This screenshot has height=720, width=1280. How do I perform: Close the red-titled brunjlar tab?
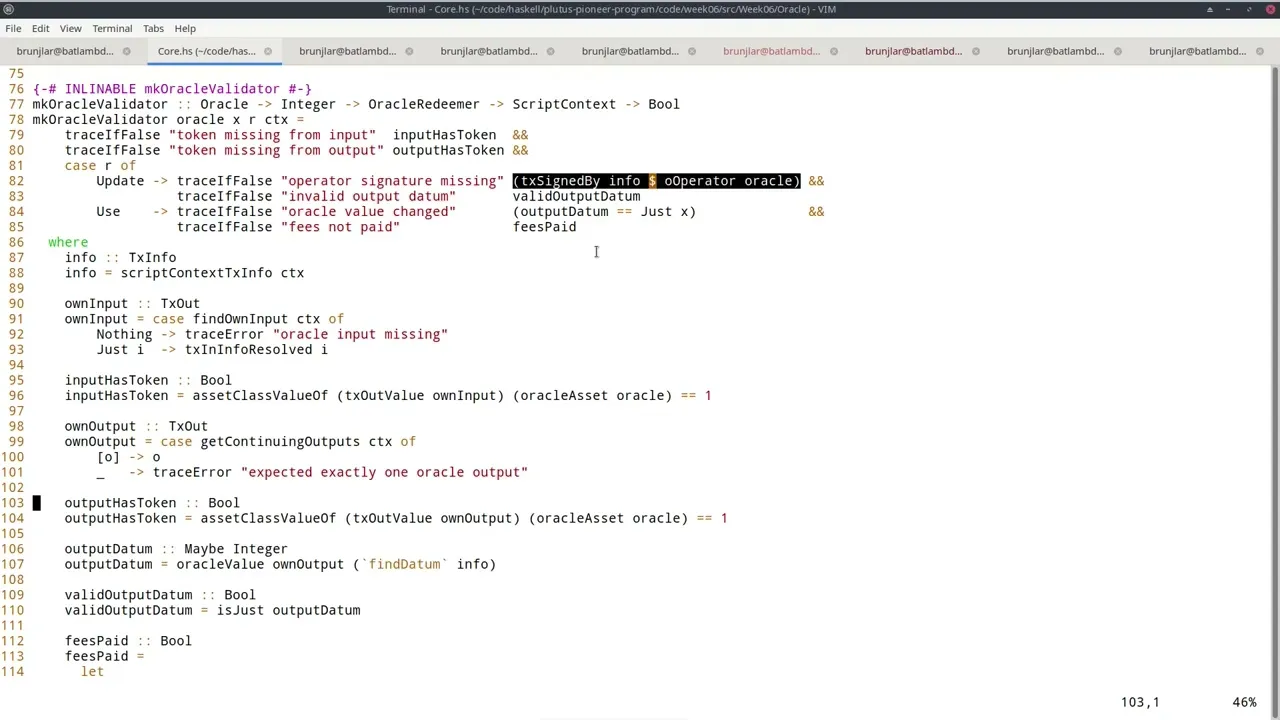(x=834, y=51)
